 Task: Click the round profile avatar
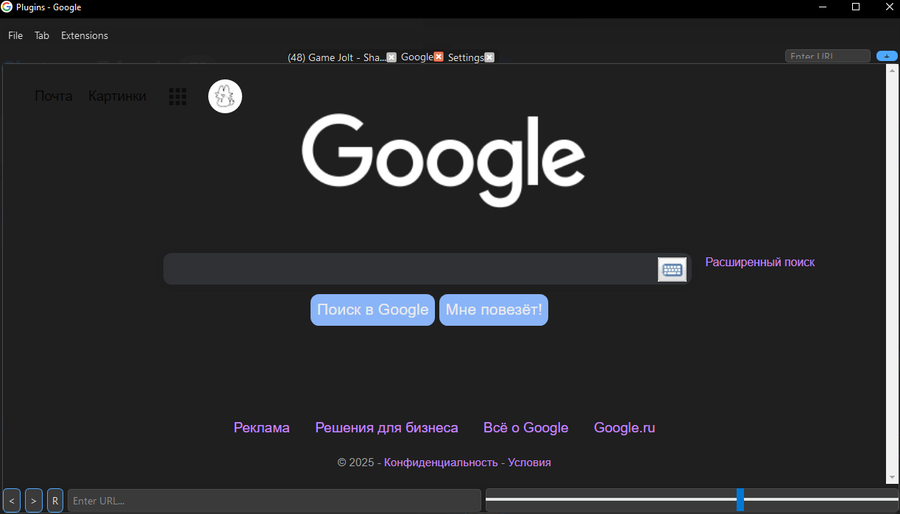[x=225, y=96]
